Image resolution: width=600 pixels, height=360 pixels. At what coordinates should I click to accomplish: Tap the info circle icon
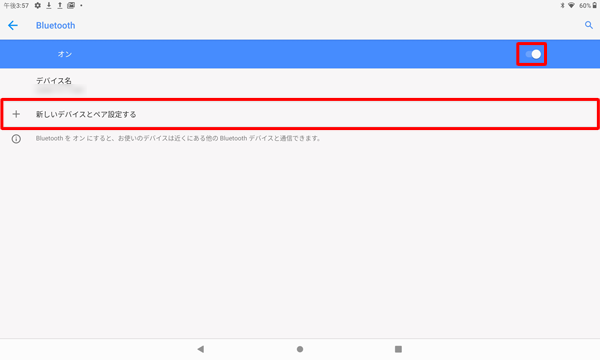tap(16, 138)
